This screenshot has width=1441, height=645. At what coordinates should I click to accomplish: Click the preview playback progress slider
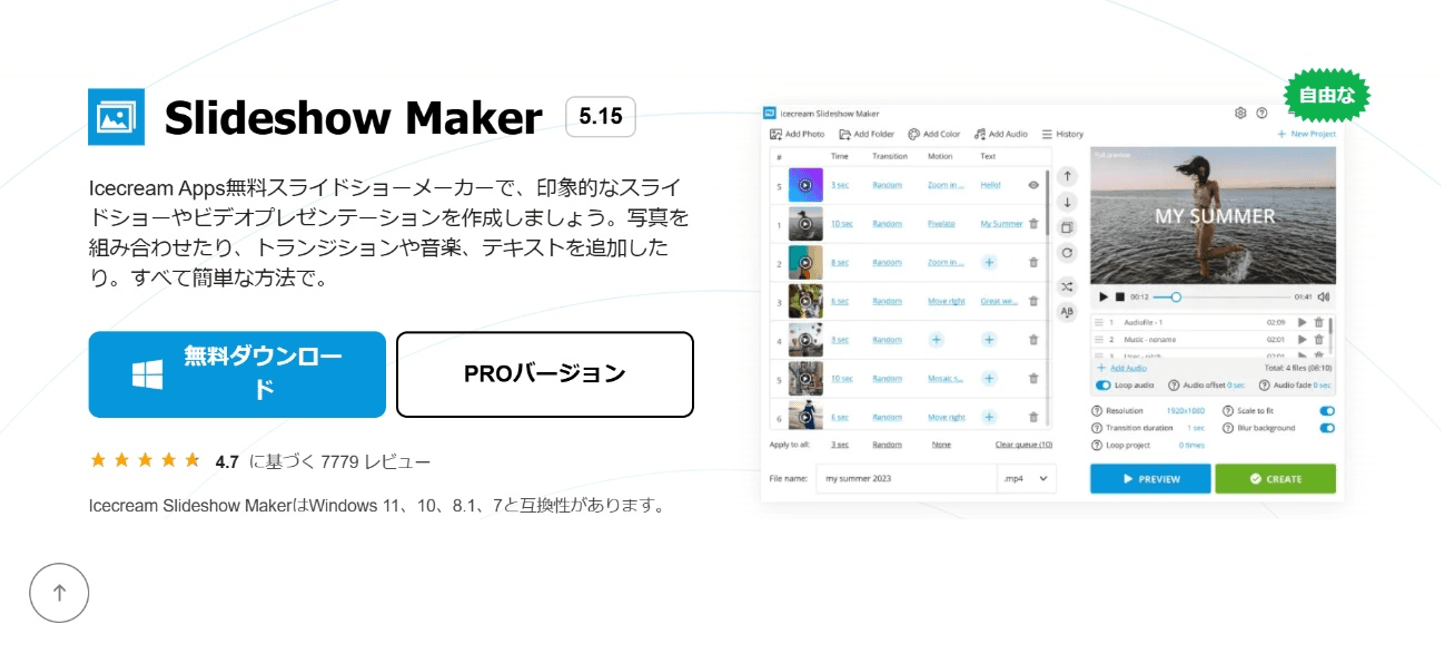(1220, 297)
